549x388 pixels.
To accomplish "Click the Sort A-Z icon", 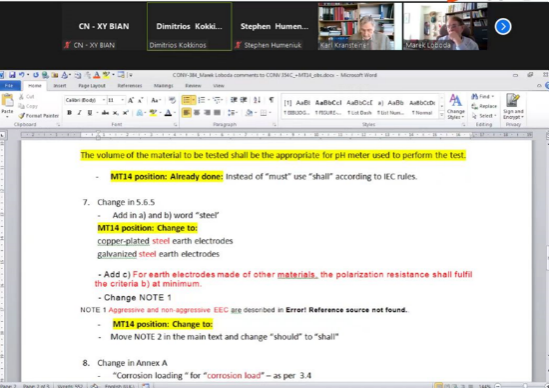I will click(257, 100).
